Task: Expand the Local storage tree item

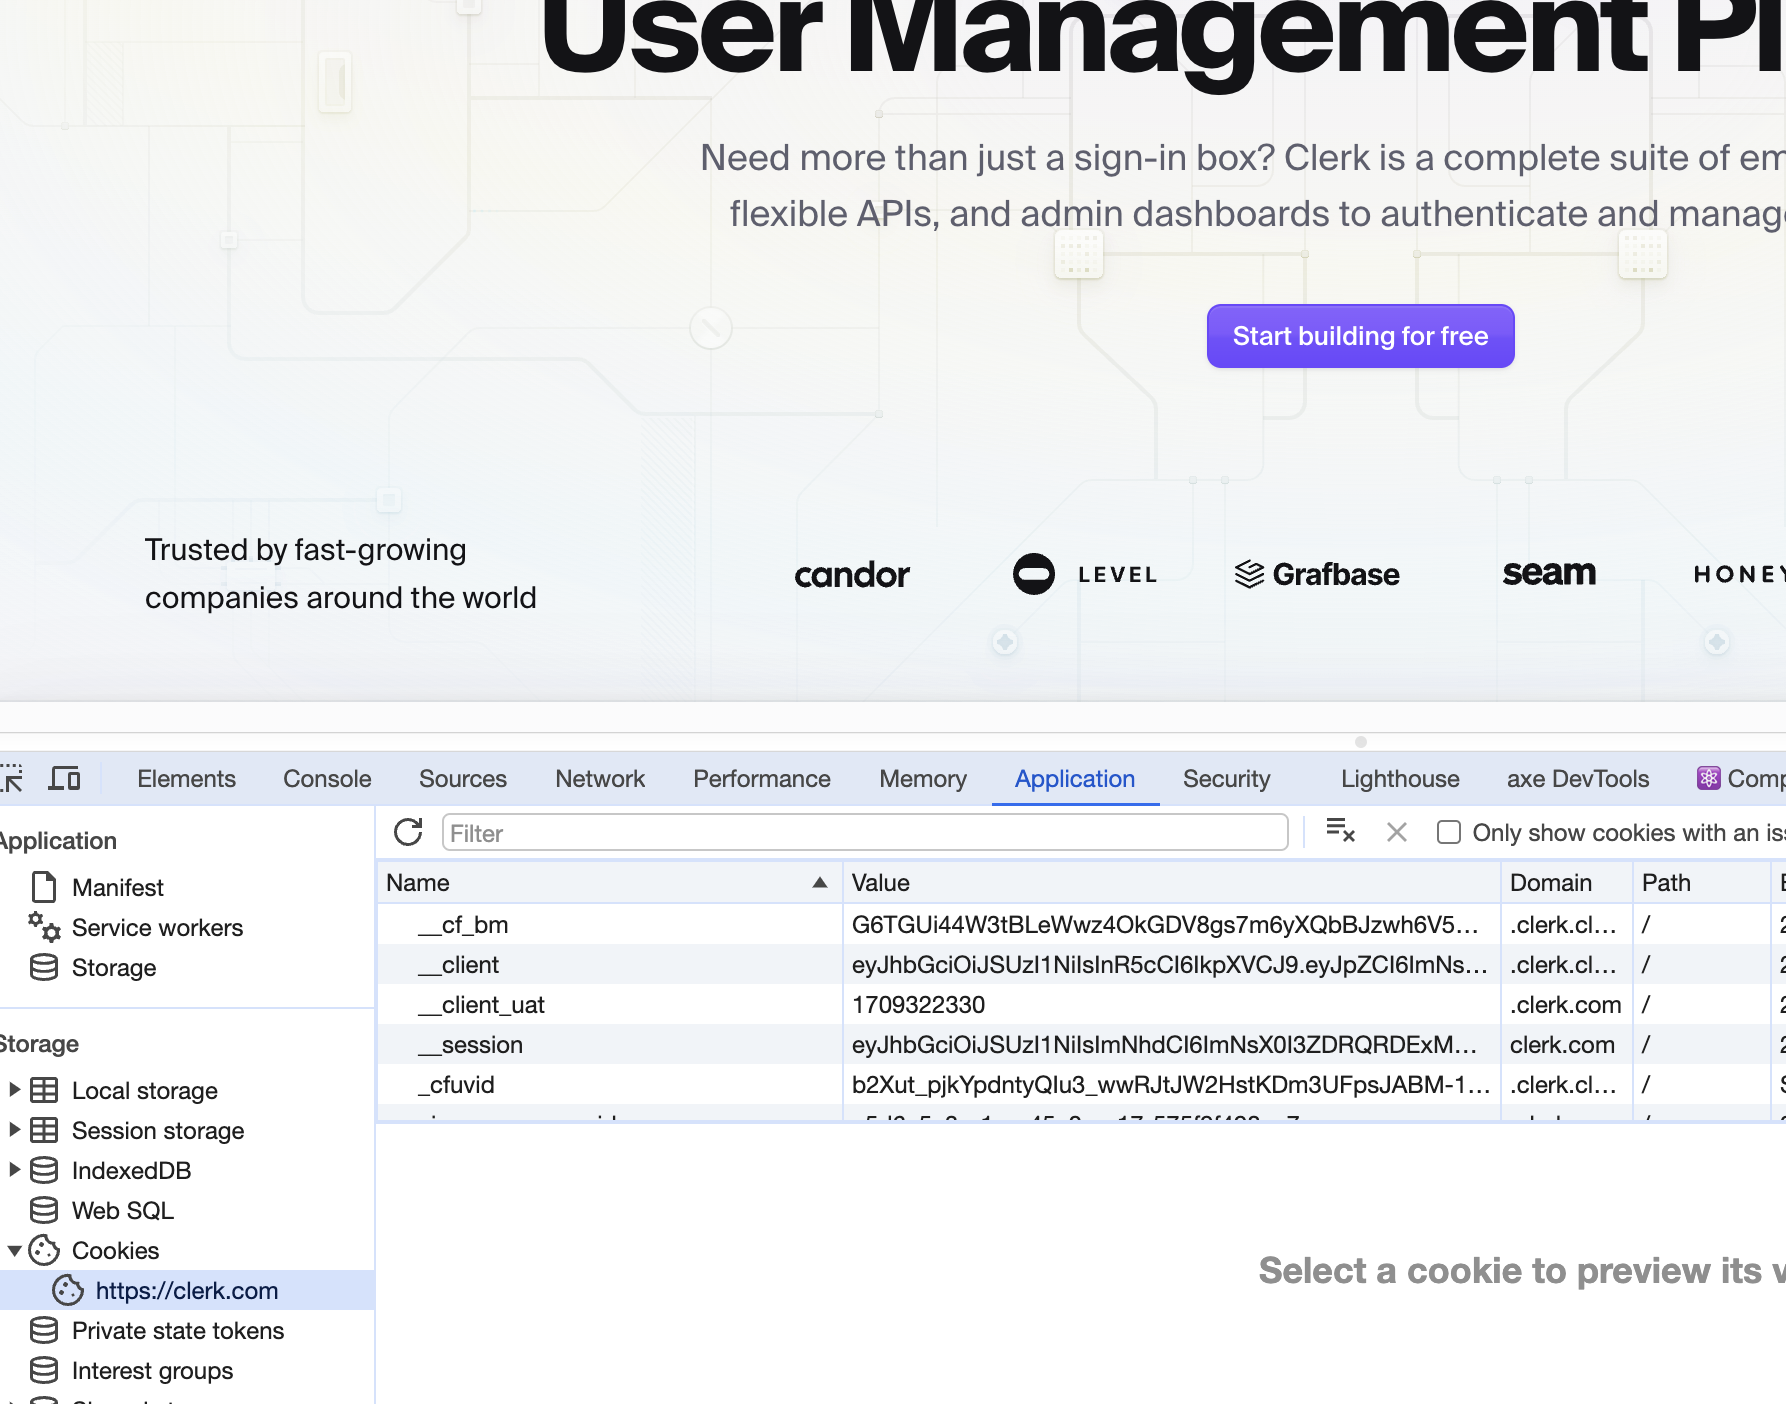Action: pyautogui.click(x=14, y=1090)
